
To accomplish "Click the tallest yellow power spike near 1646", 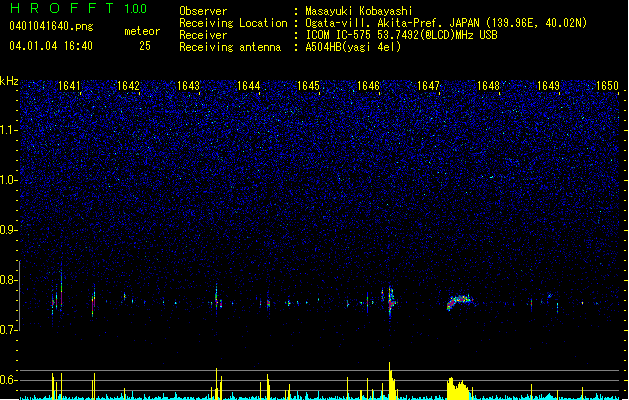I will pyautogui.click(x=390, y=381).
